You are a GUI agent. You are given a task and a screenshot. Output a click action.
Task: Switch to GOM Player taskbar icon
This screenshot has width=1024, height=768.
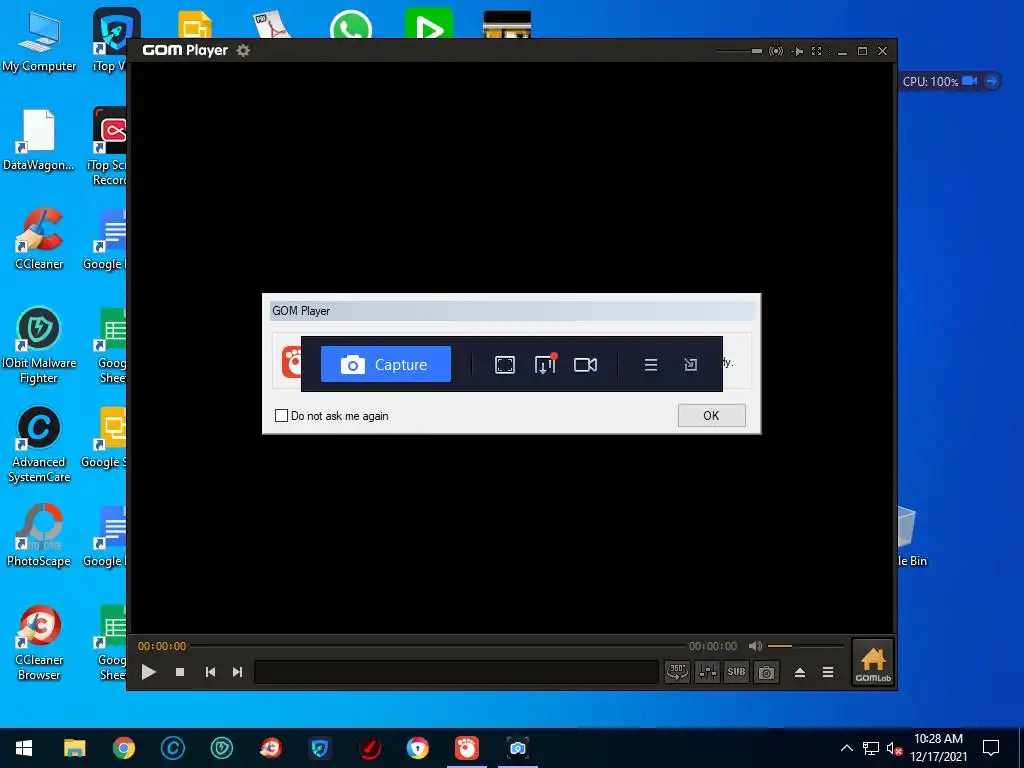466,748
